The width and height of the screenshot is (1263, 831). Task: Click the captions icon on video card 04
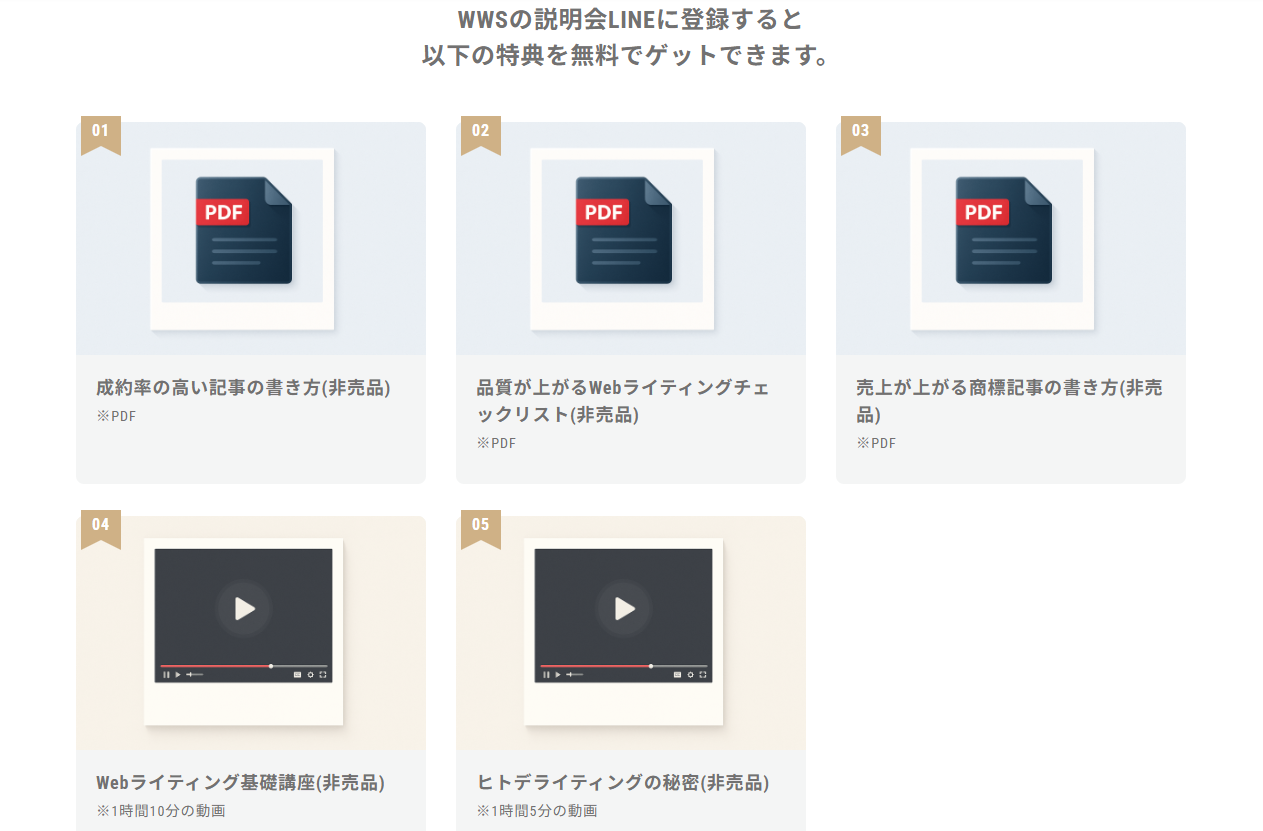tap(297, 675)
